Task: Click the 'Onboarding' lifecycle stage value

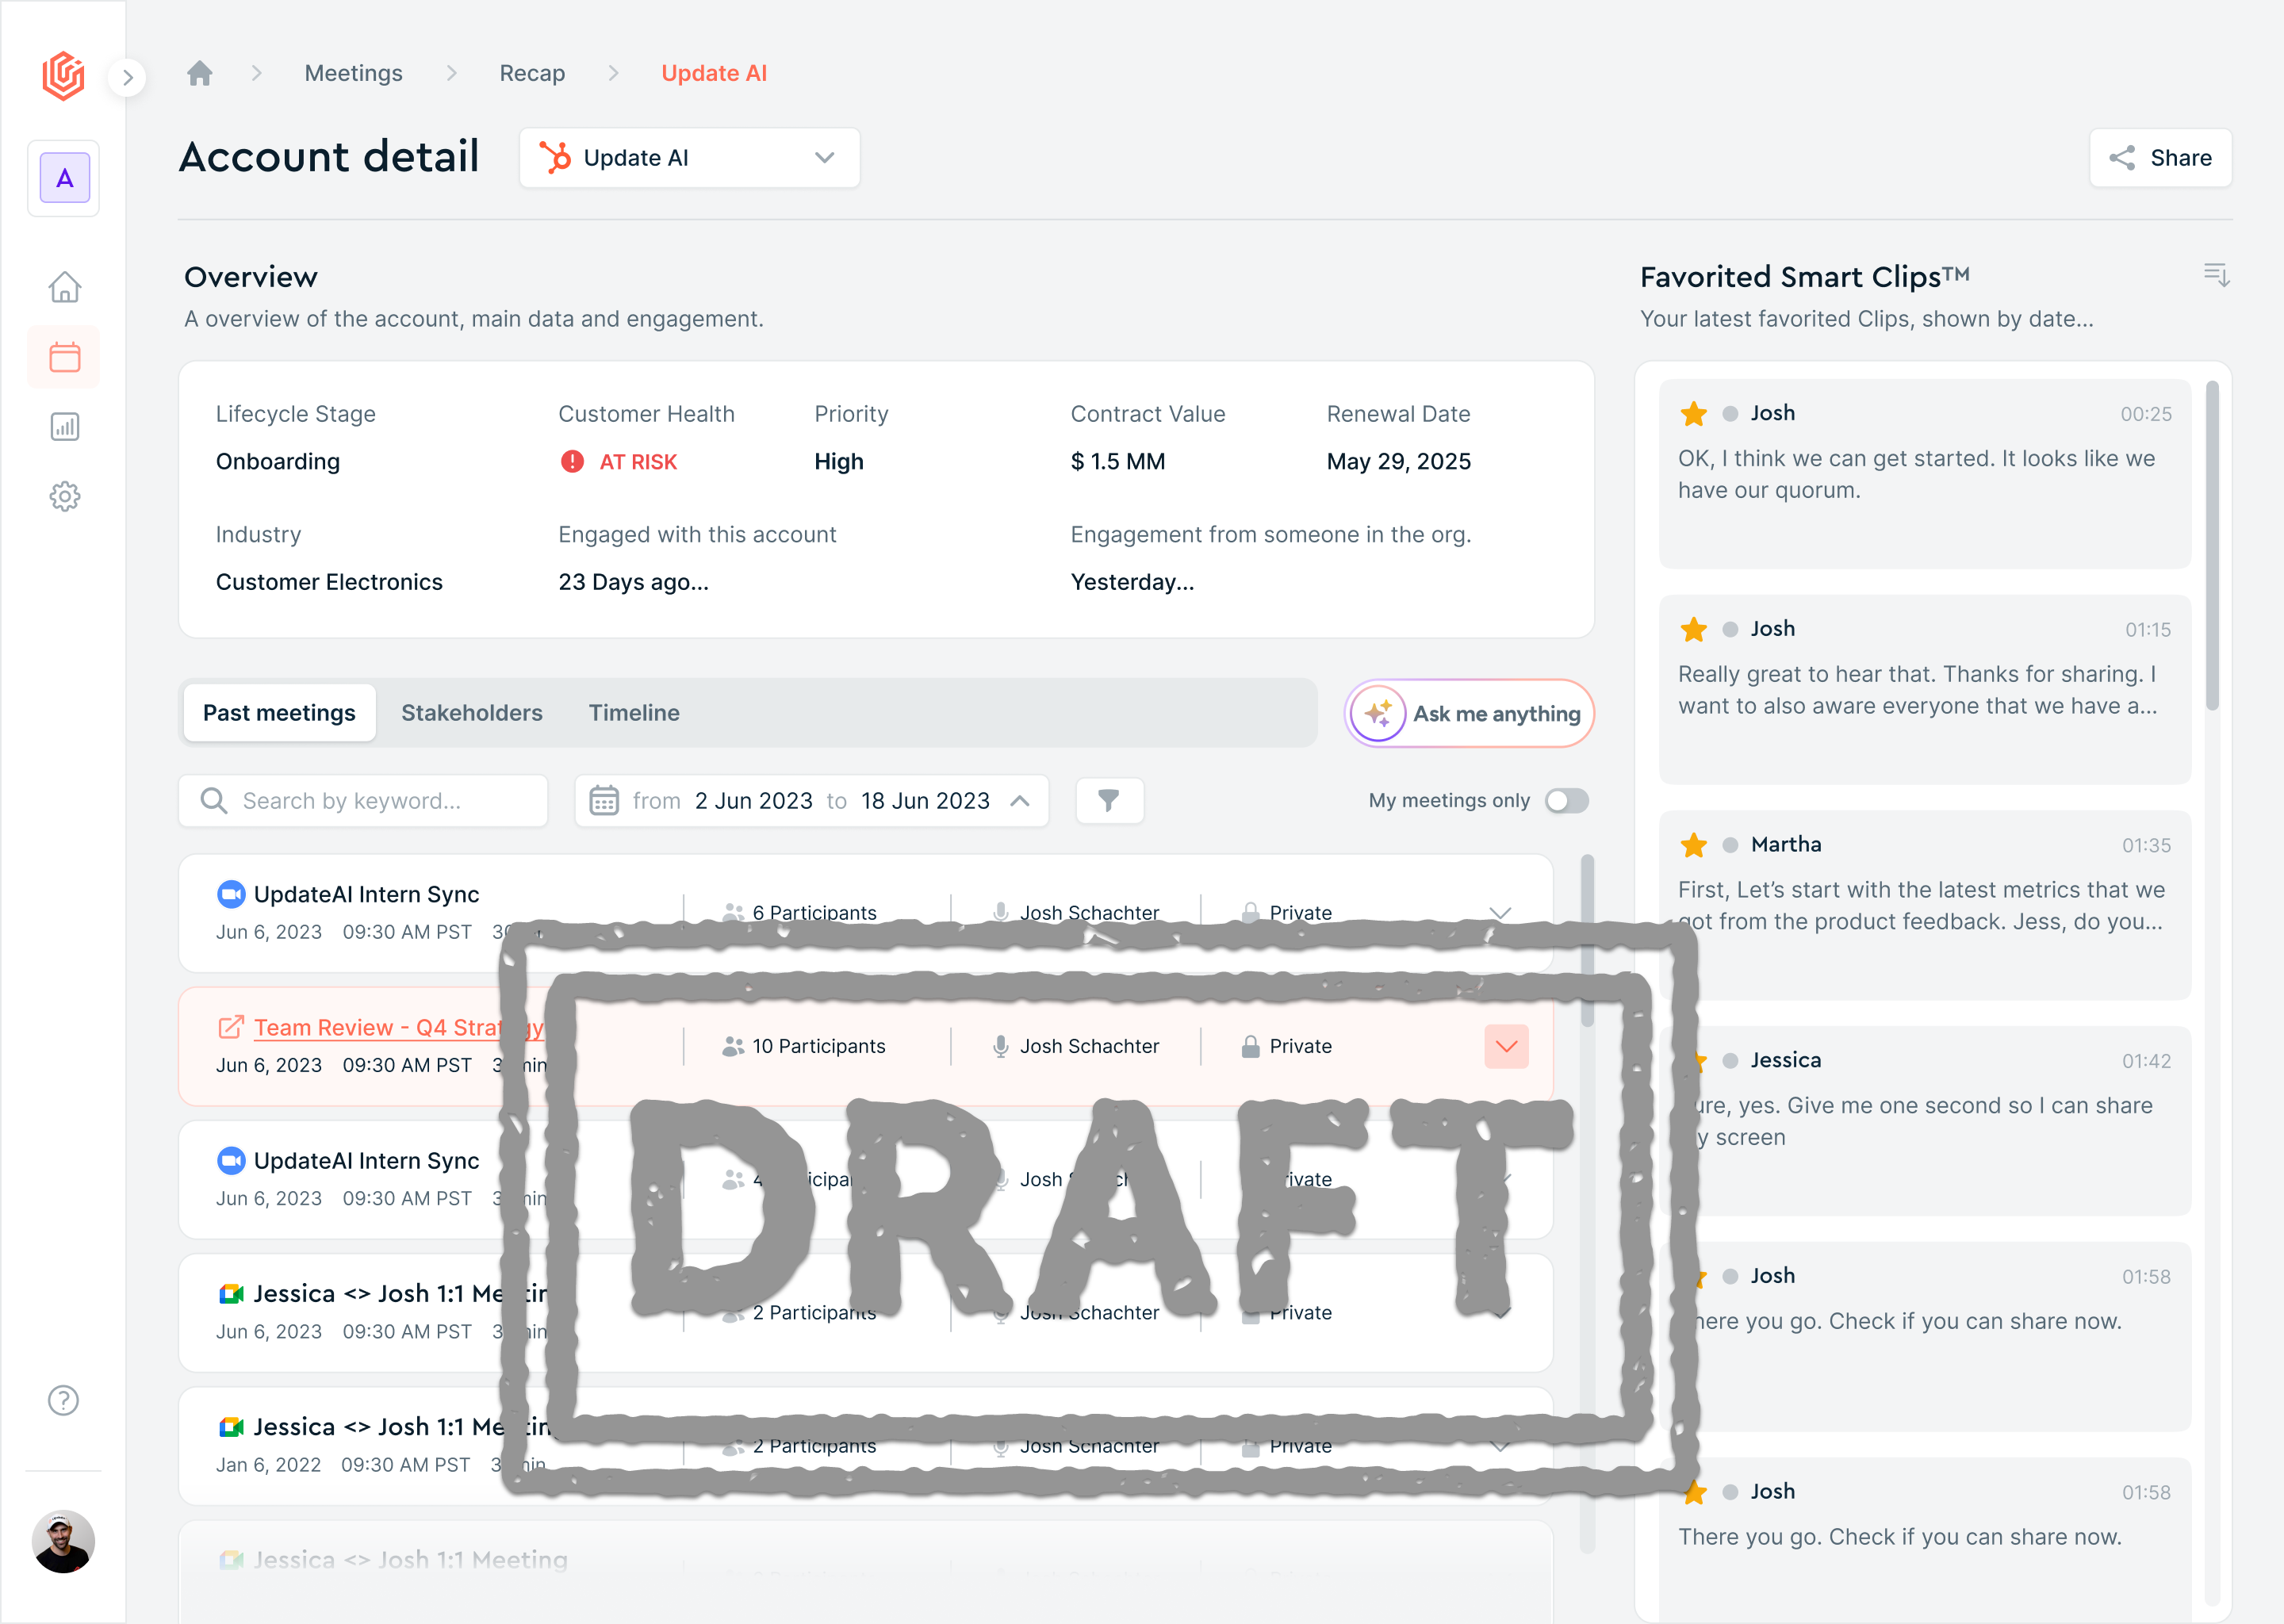Action: coord(278,461)
